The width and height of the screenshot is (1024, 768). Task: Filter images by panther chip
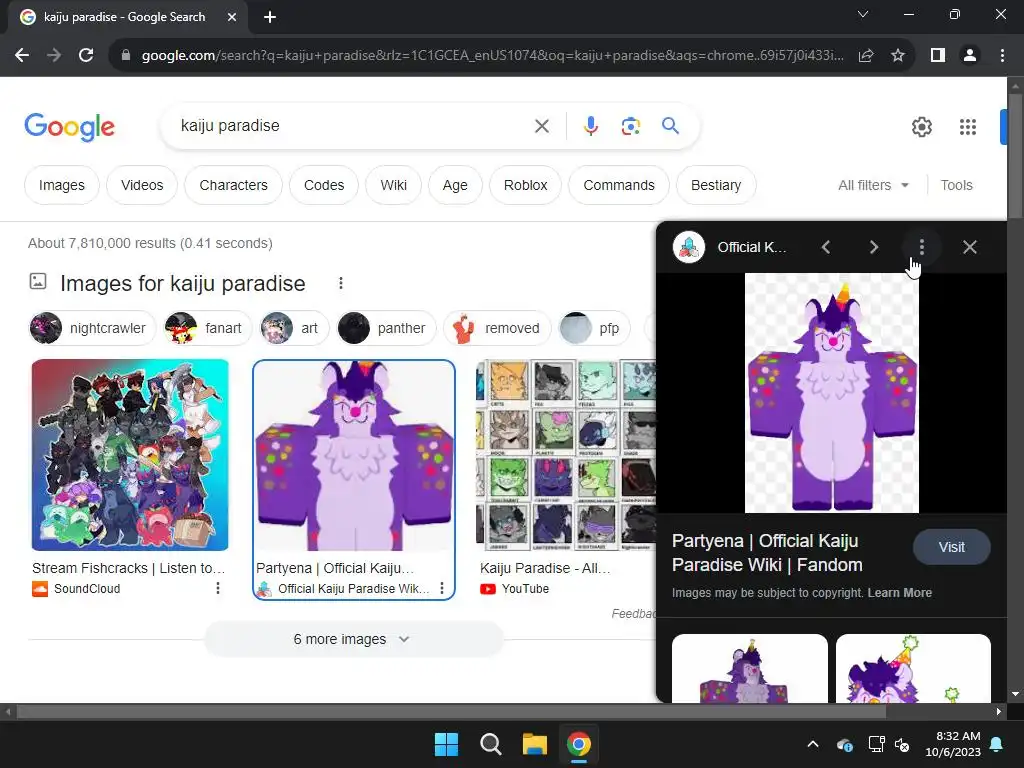pyautogui.click(x=386, y=328)
